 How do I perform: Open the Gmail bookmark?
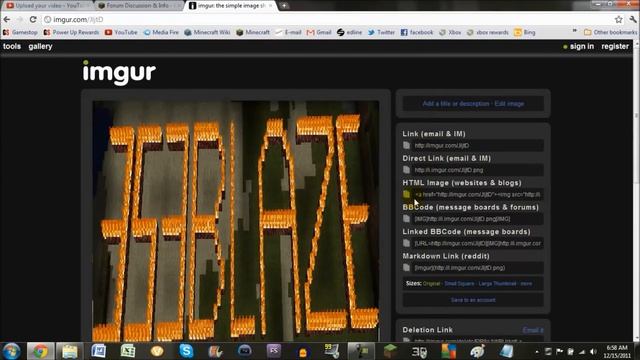tap(319, 32)
